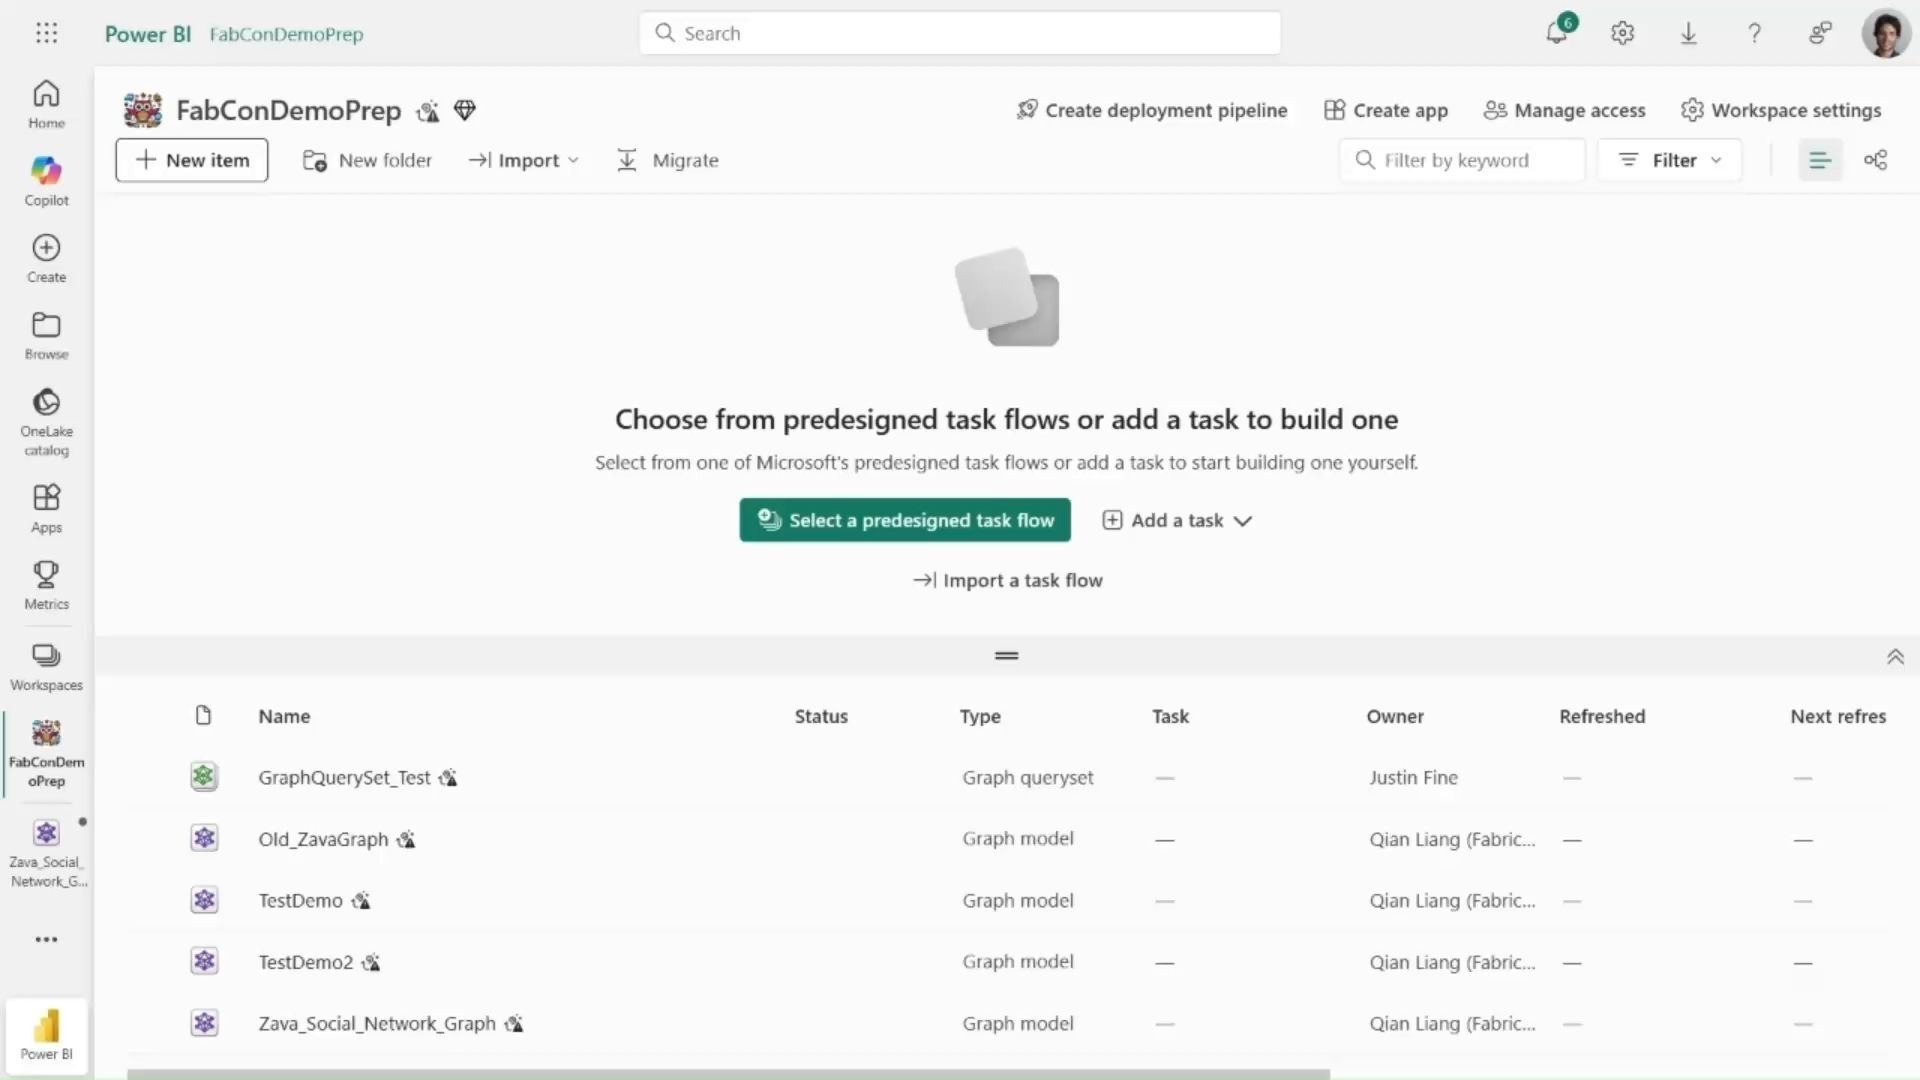
Task: Toggle the list view button
Action: (1819, 160)
